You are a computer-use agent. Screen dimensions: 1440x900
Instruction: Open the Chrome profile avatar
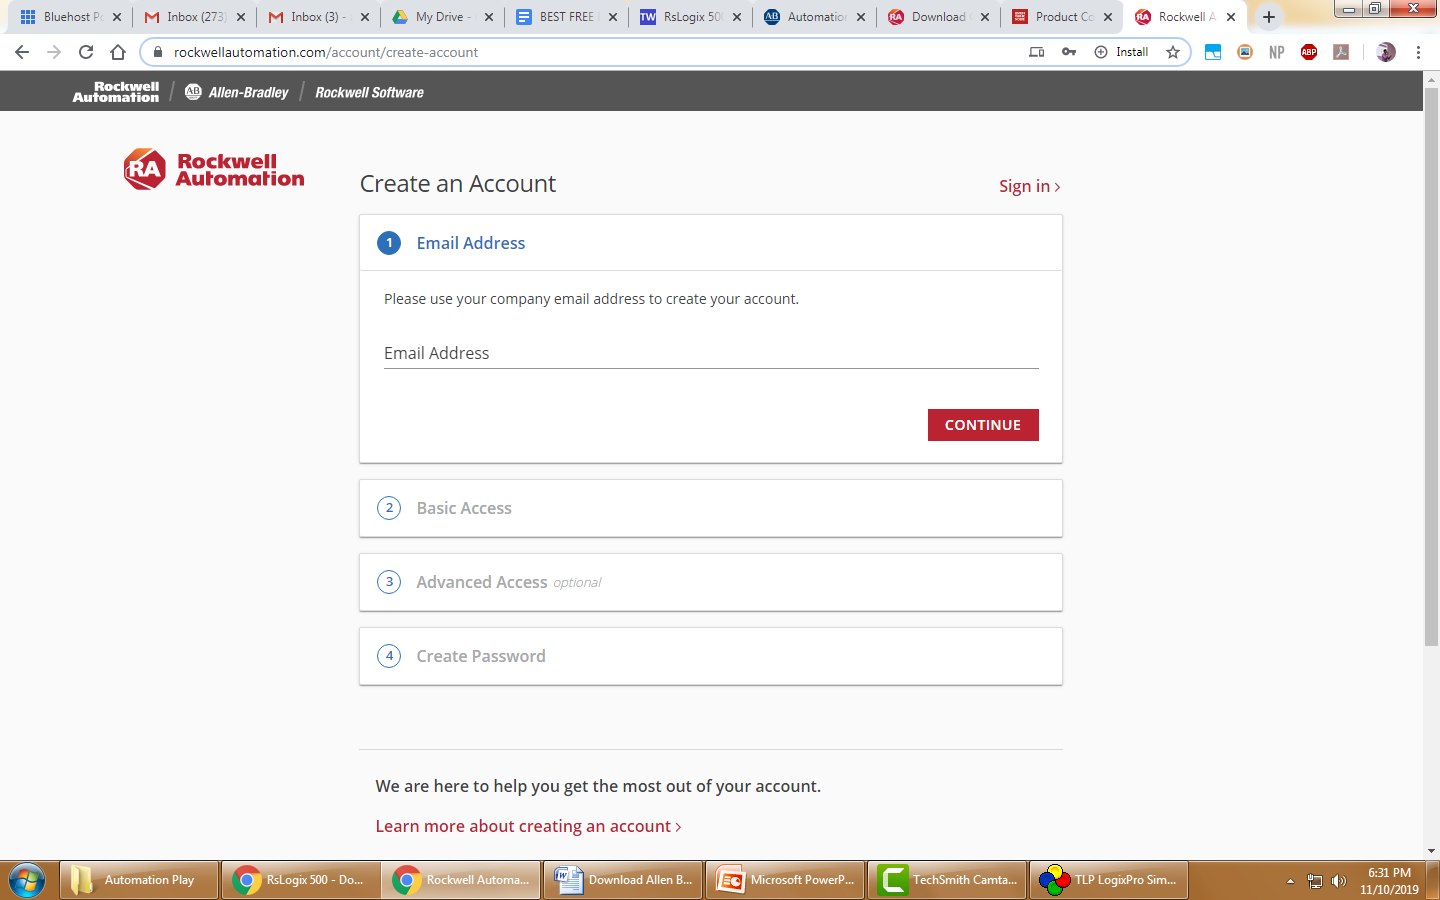pyautogui.click(x=1386, y=52)
